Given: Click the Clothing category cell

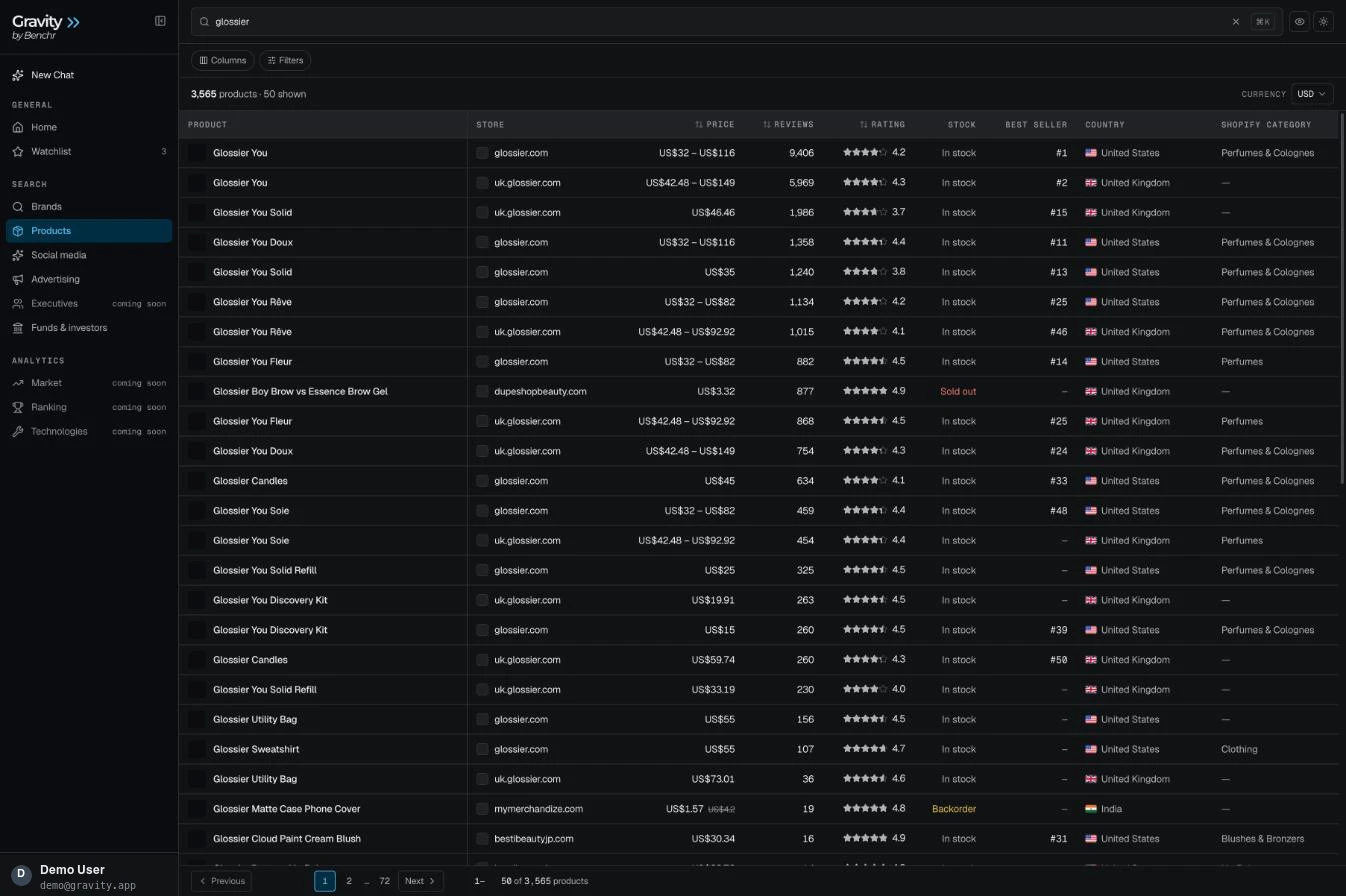Looking at the screenshot, I should (x=1239, y=749).
